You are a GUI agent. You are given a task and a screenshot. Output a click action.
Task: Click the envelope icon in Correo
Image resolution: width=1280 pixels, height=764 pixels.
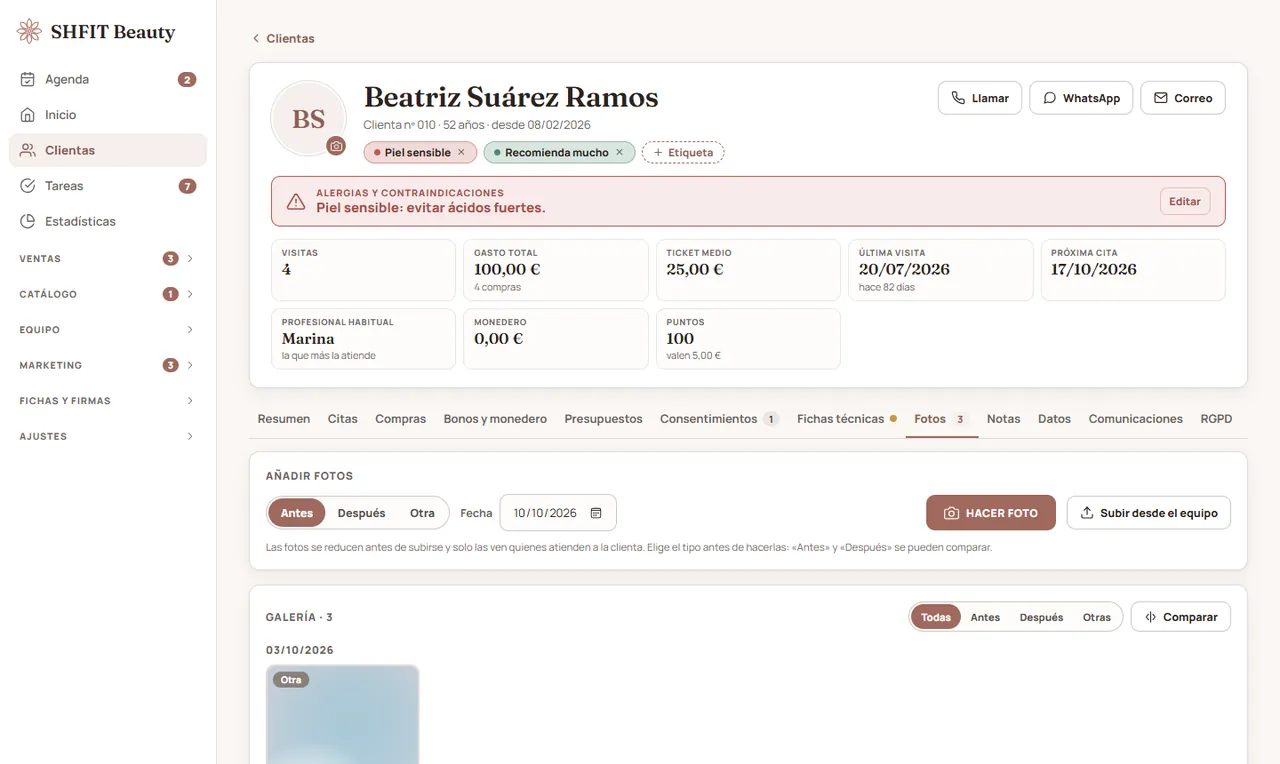pyautogui.click(x=1161, y=98)
